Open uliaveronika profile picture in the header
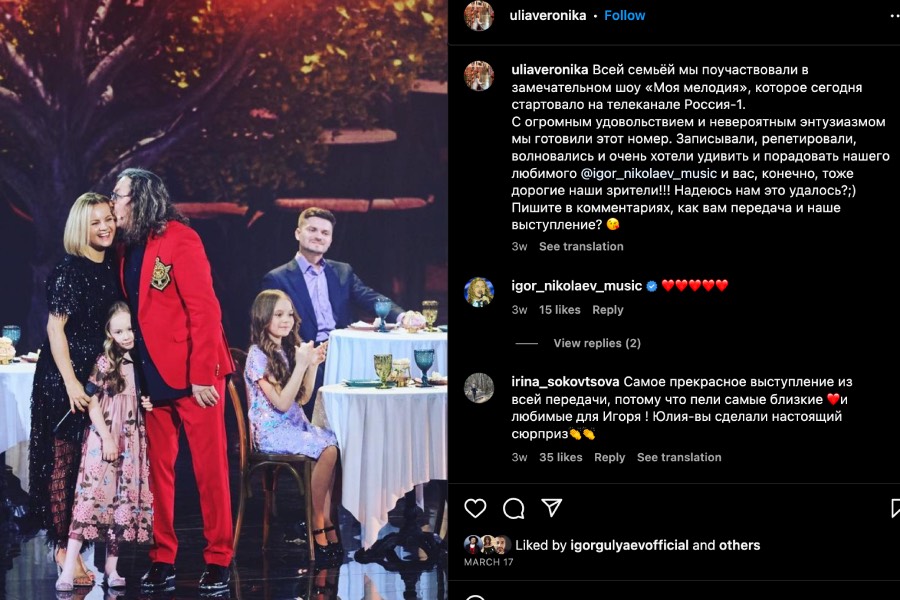Screen dimensions: 900x600 (x=479, y=16)
